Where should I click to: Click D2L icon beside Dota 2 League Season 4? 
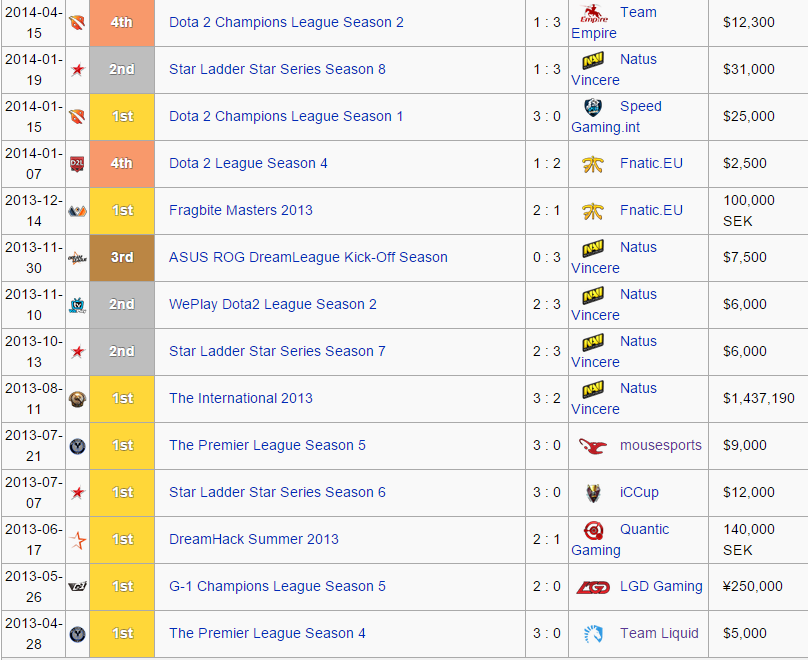pos(77,164)
